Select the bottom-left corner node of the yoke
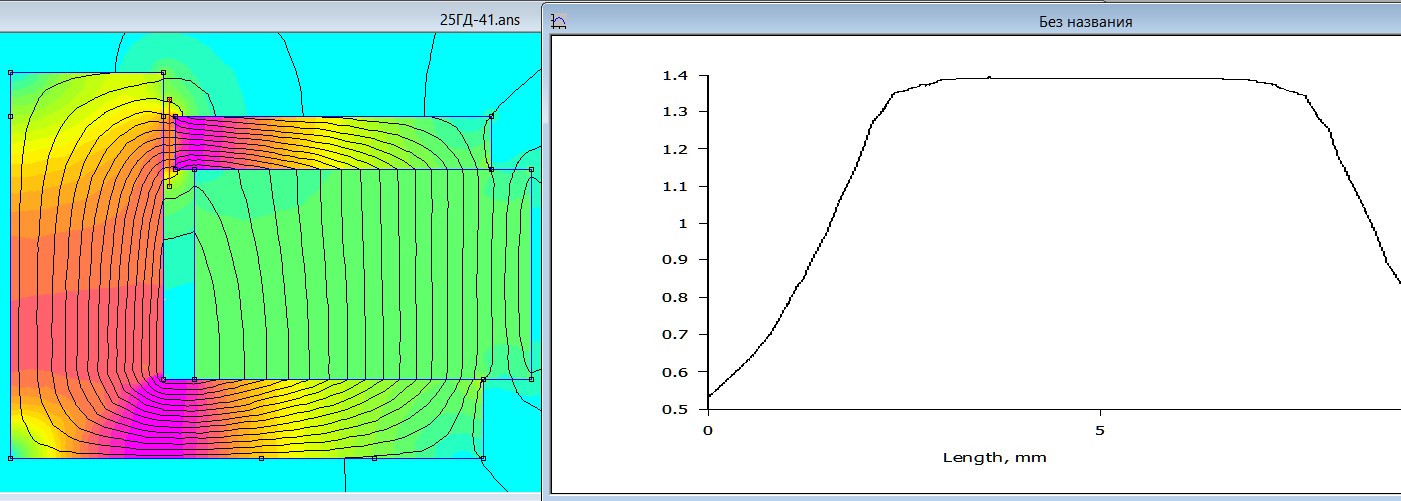Image resolution: width=1401 pixels, height=501 pixels. coord(10,458)
